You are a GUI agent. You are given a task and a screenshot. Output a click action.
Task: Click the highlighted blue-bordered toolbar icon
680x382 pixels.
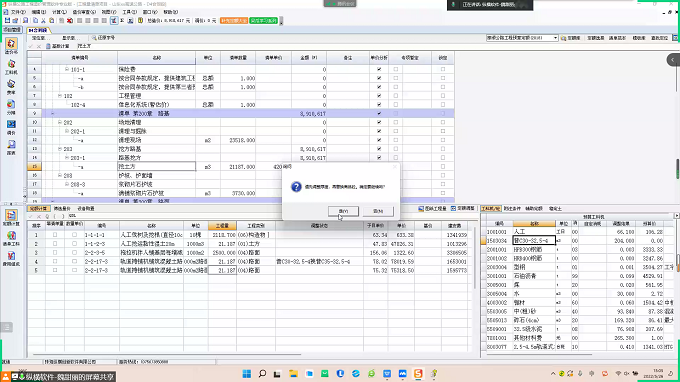point(114,20)
